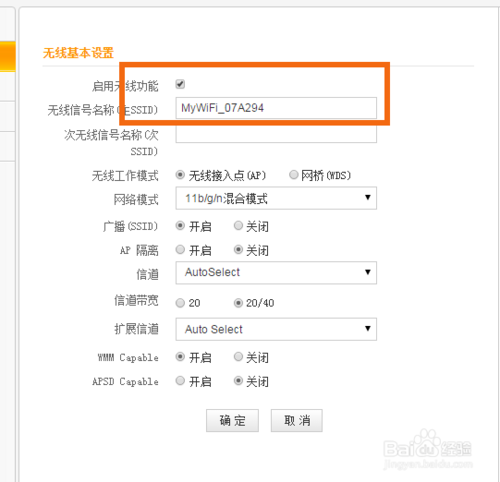Click the 确定 button
Viewport: 500px width, 482px height.
coord(232,420)
